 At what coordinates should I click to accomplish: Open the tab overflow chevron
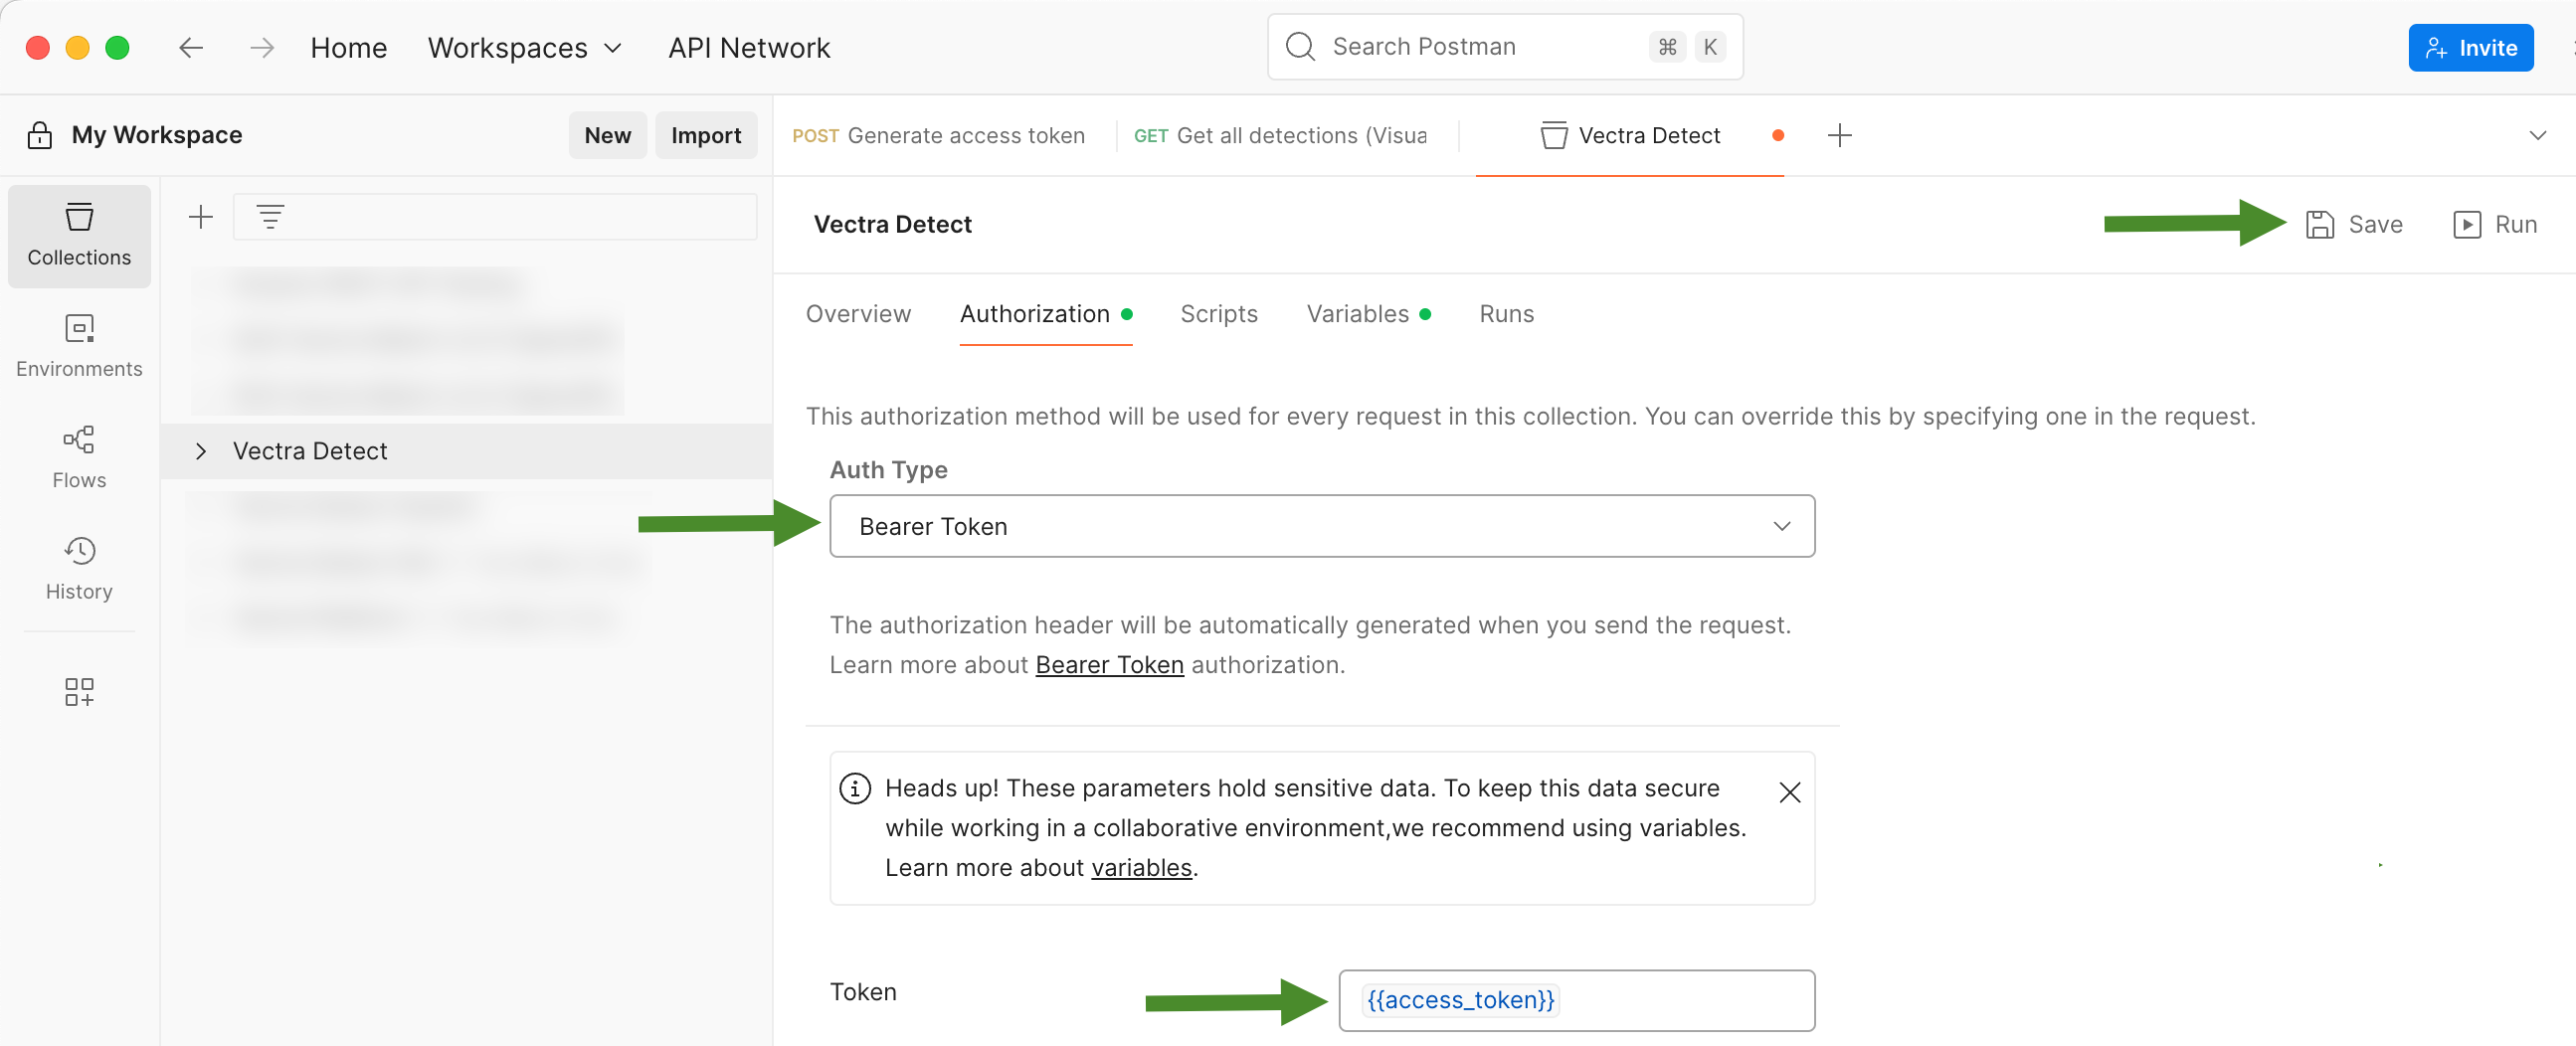2539,135
